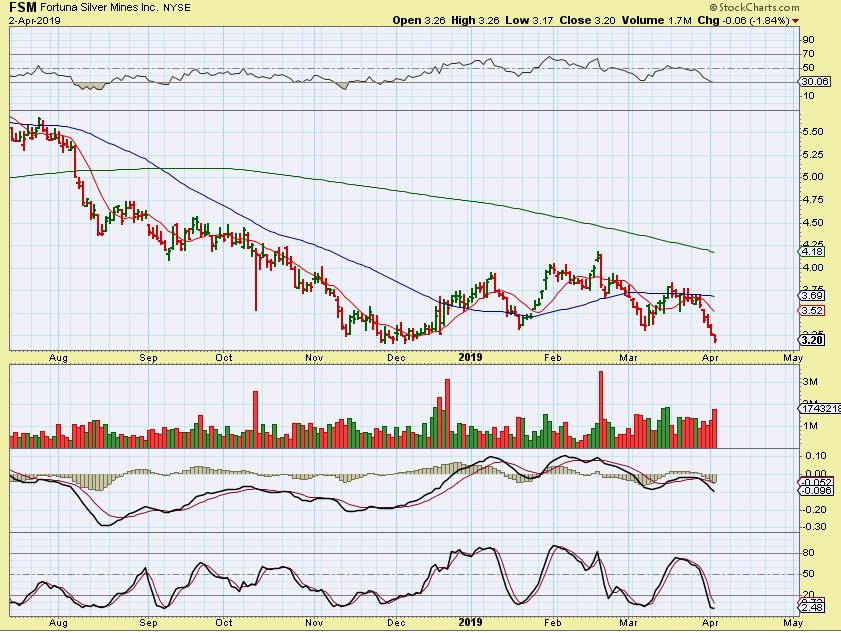Click the Apr label on the bottom stochastic axis

(x=710, y=623)
